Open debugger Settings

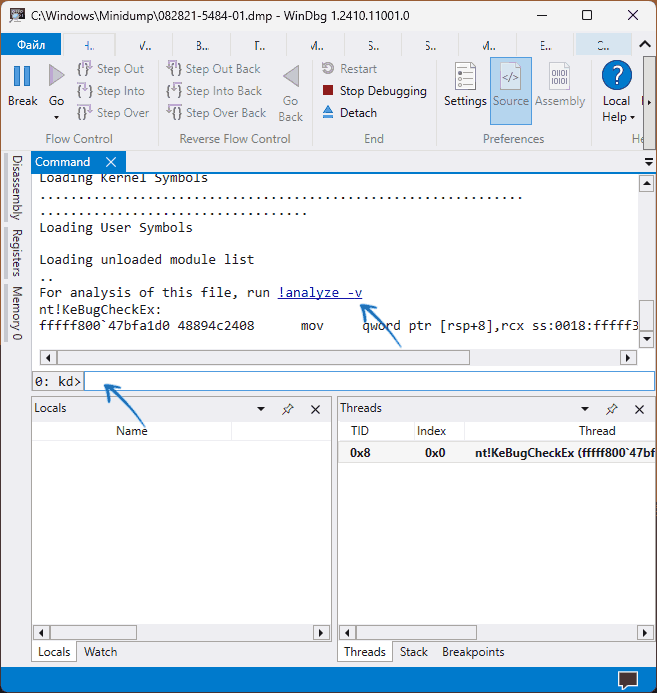pos(465,85)
